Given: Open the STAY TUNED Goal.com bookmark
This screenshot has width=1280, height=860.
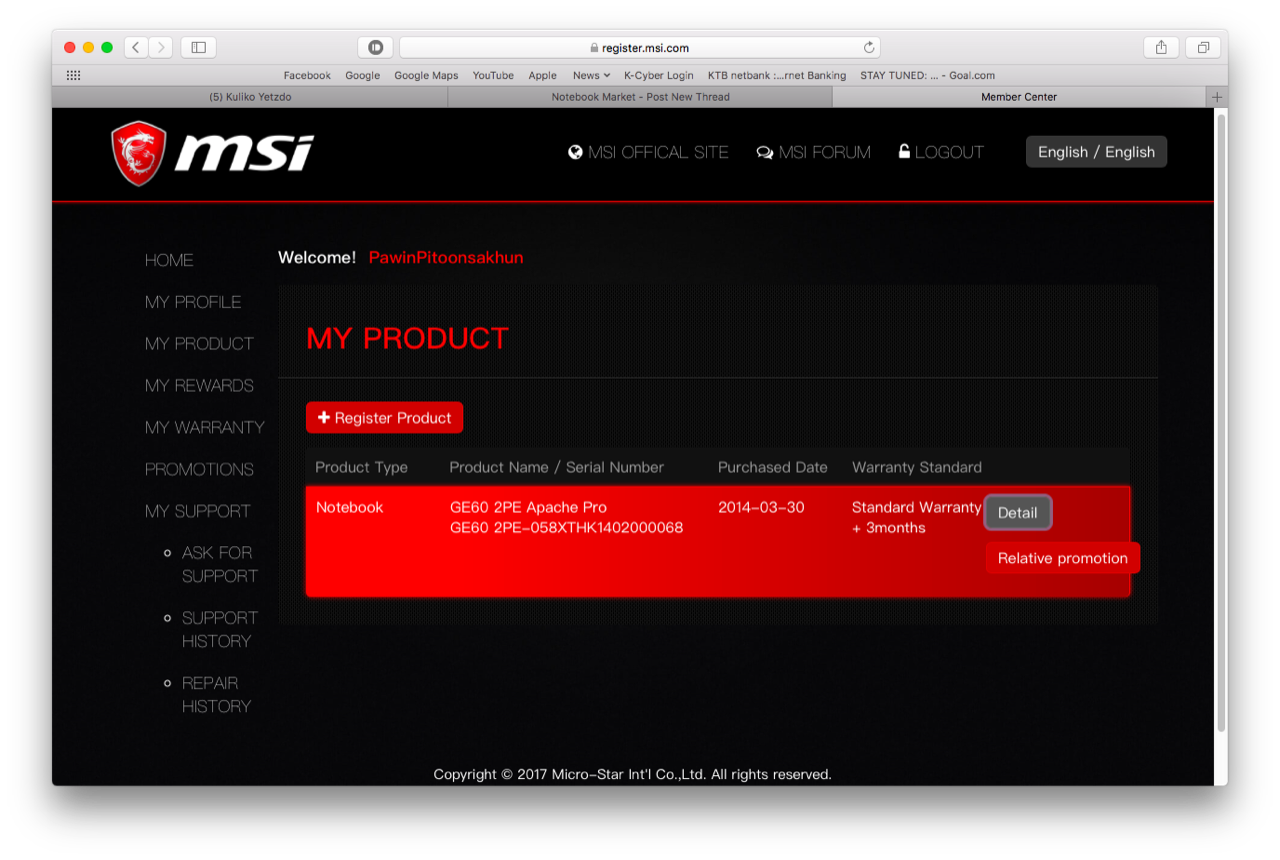Looking at the screenshot, I should 927,75.
